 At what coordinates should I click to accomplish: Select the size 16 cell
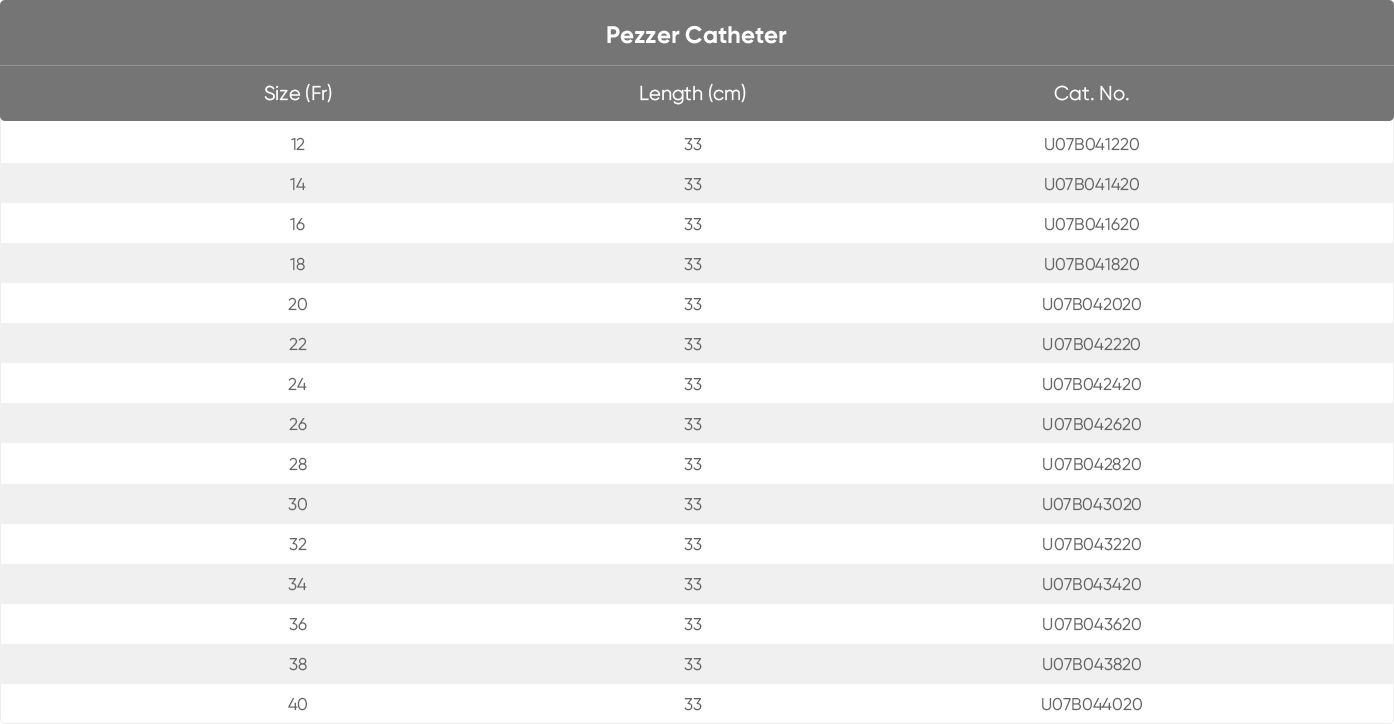[297, 224]
